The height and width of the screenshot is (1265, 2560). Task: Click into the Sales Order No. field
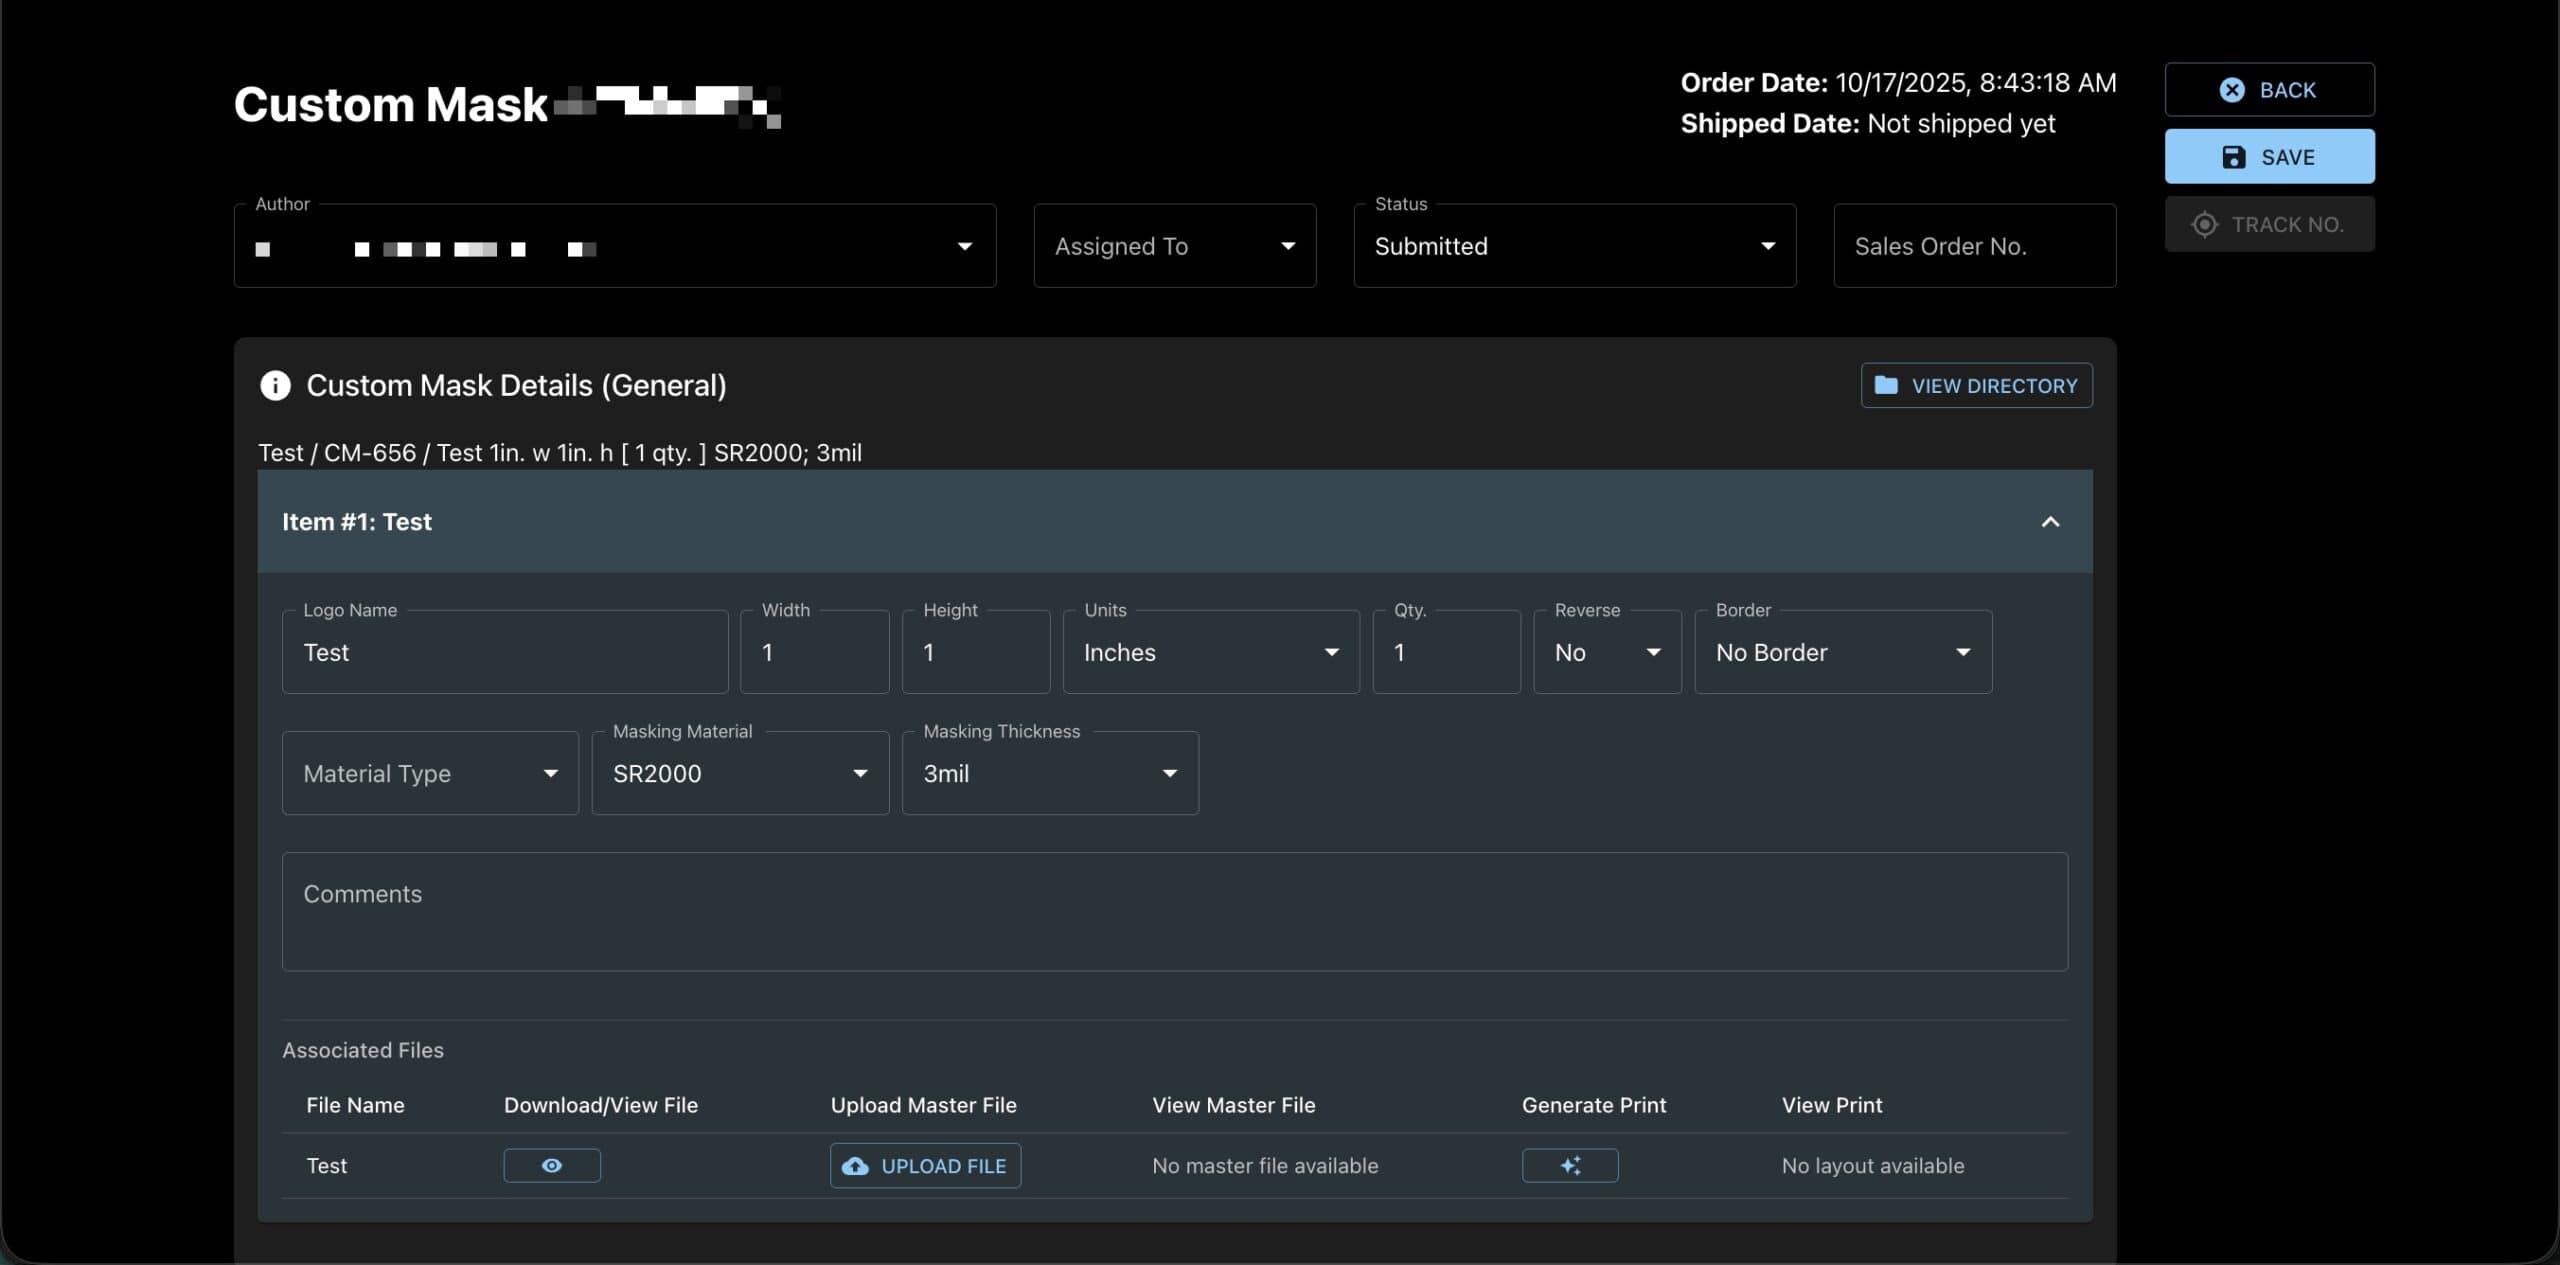(1974, 247)
